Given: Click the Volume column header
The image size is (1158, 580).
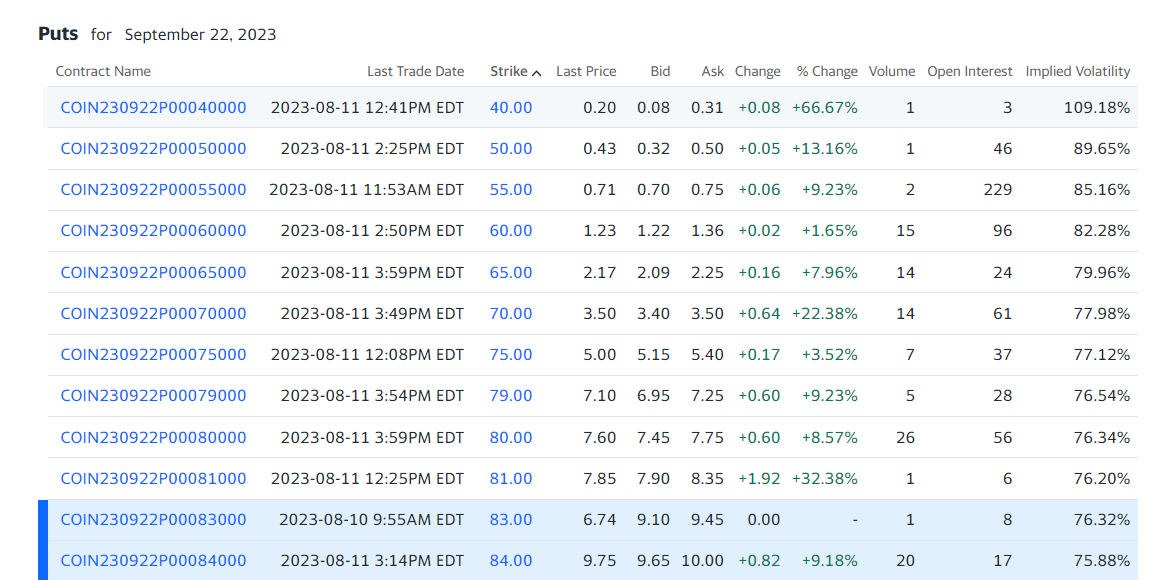Looking at the screenshot, I should point(891,71).
